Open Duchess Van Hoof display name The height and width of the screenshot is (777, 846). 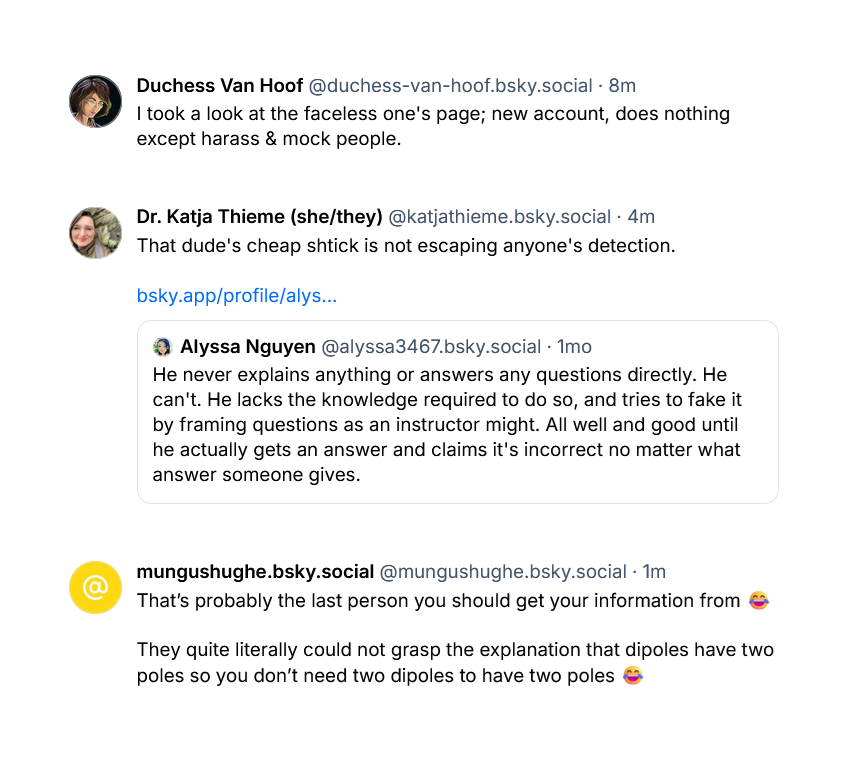(219, 85)
